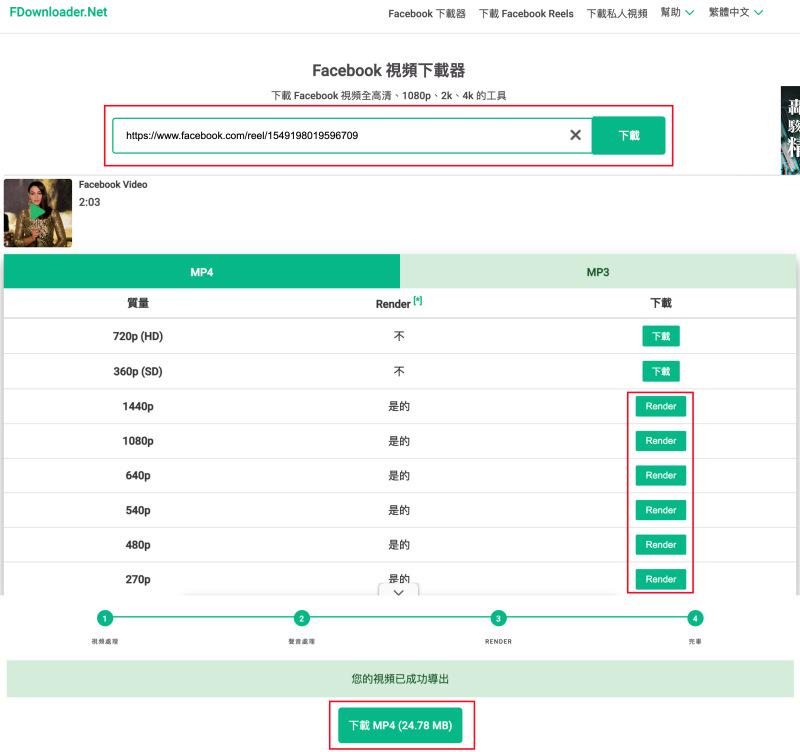Go to 下載 Facebook Reels page
Image resolution: width=800 pixels, height=752 pixels.
point(527,13)
